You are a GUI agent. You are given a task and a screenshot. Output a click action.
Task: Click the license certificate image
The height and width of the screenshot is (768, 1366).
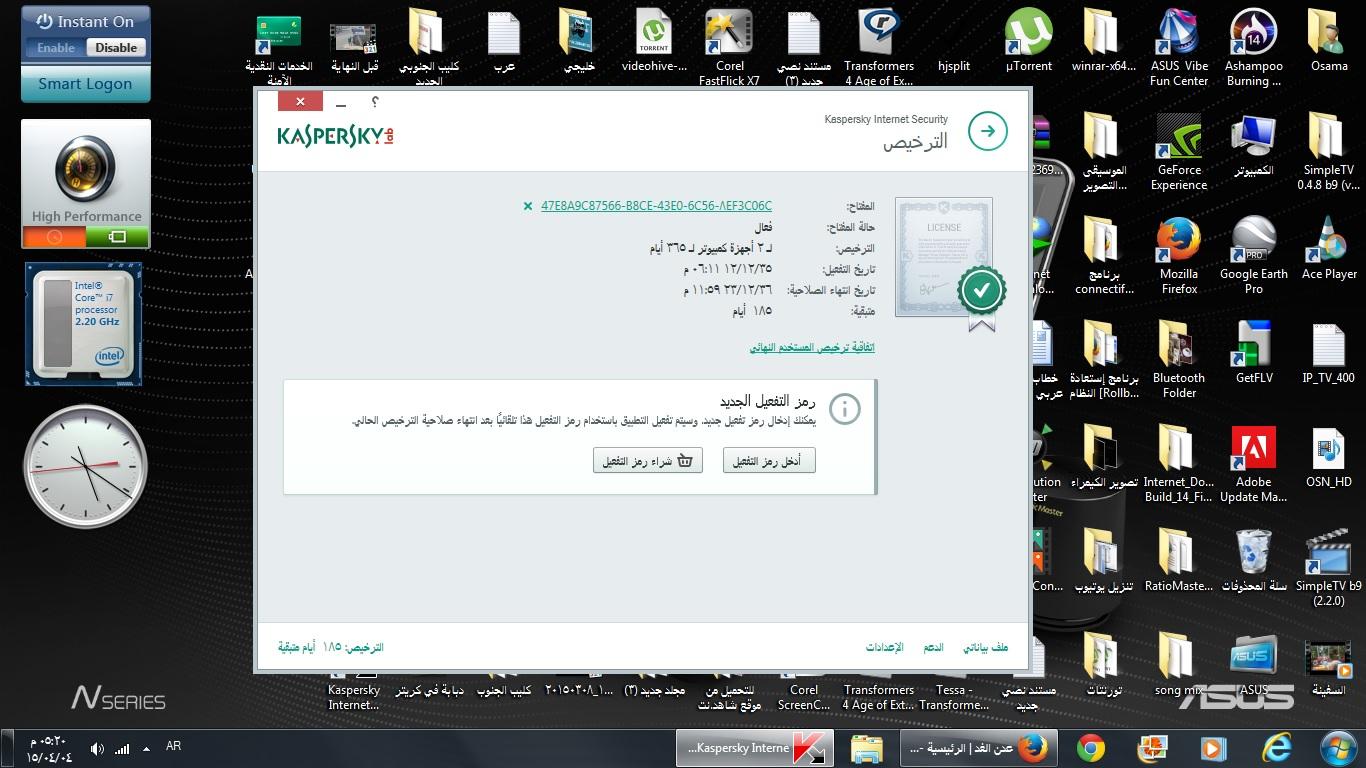(x=945, y=258)
